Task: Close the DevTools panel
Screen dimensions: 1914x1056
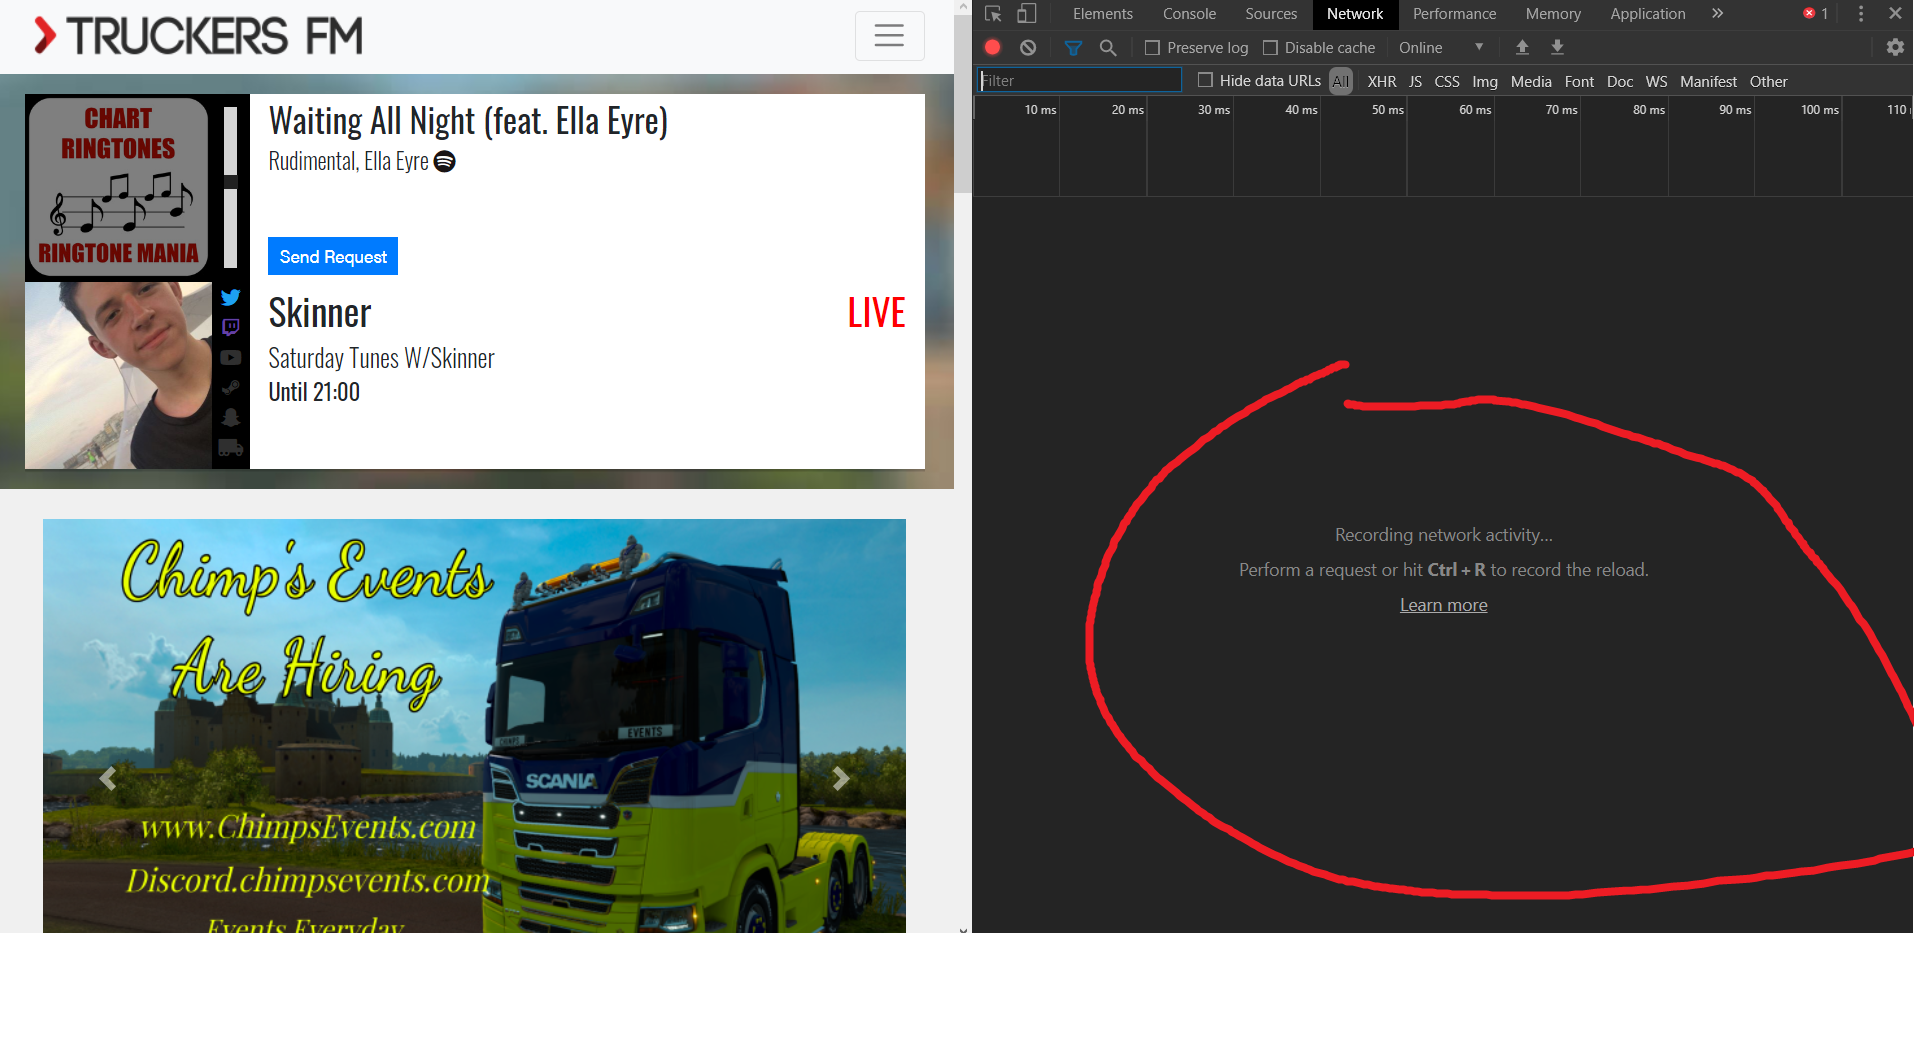Action: pyautogui.click(x=1895, y=14)
